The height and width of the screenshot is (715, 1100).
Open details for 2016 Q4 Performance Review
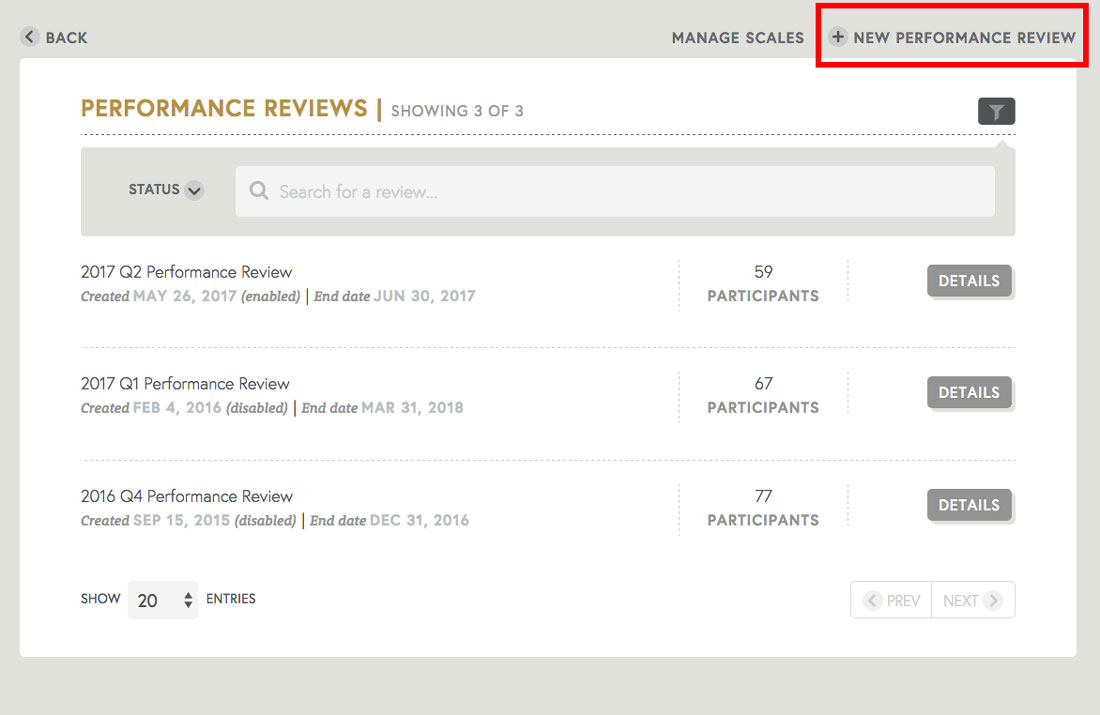tap(969, 505)
